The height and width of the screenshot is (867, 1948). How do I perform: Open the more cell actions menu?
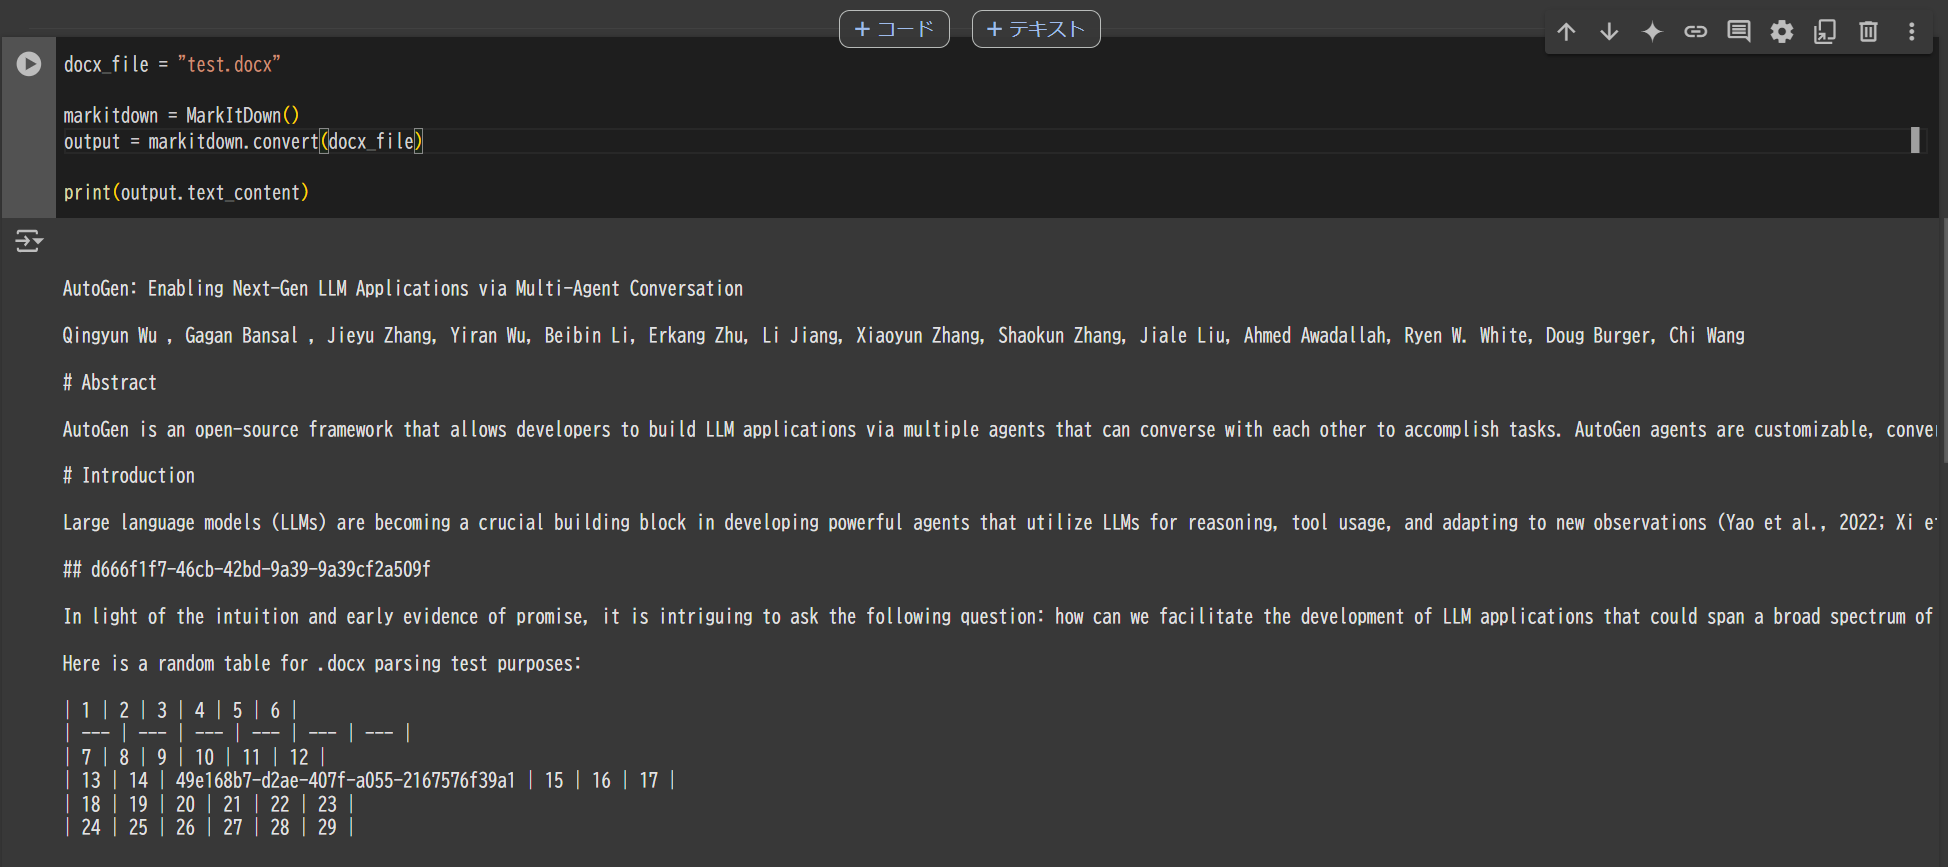1911,31
